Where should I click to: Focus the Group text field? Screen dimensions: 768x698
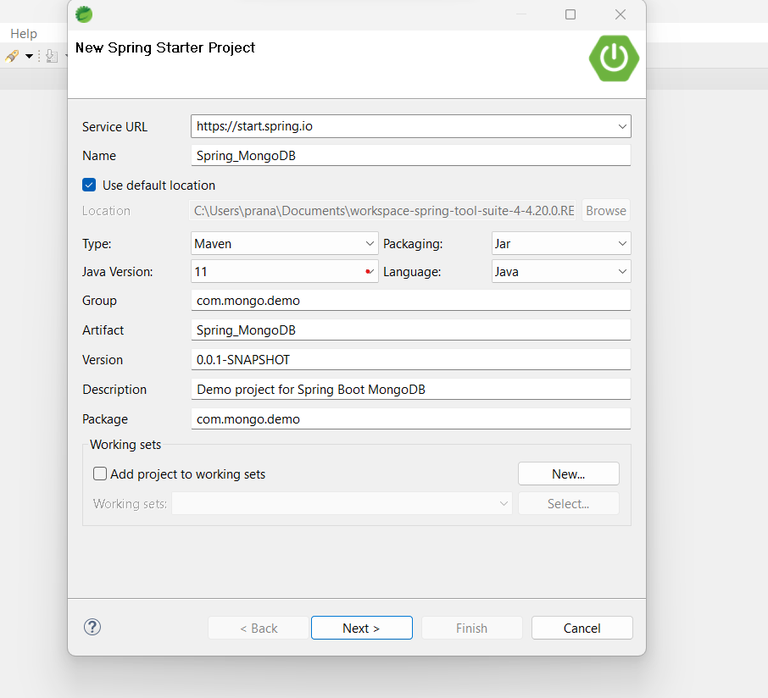click(x=410, y=300)
